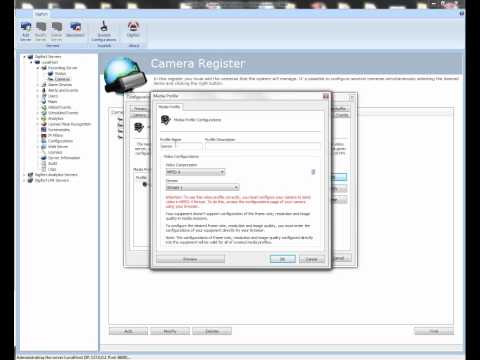The image size is (480, 360).
Task: Open Status under Recording Server
Action: 60,74
